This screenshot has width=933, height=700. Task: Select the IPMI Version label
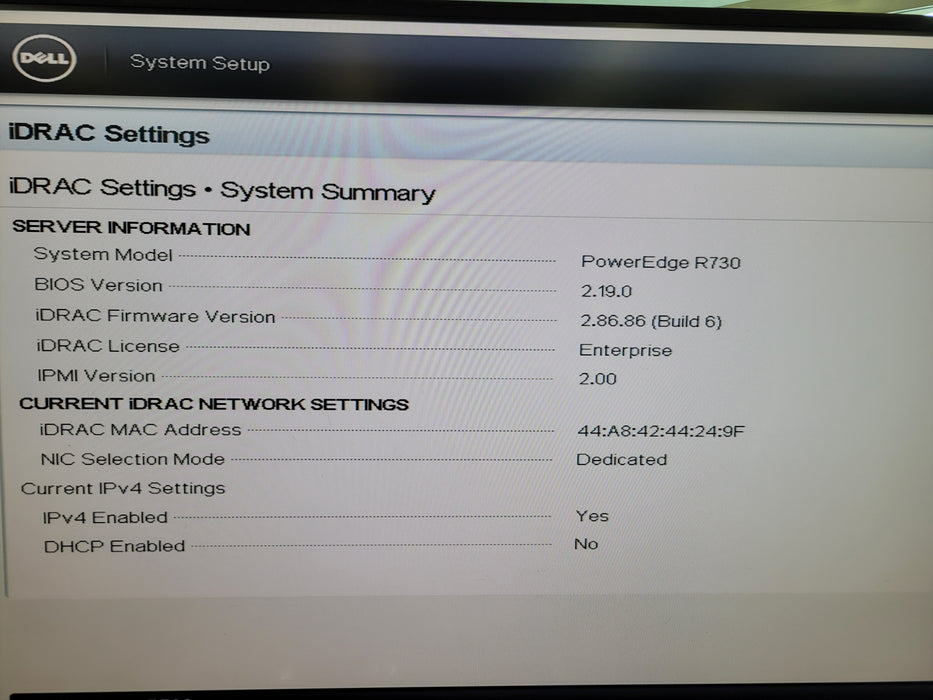coord(96,376)
